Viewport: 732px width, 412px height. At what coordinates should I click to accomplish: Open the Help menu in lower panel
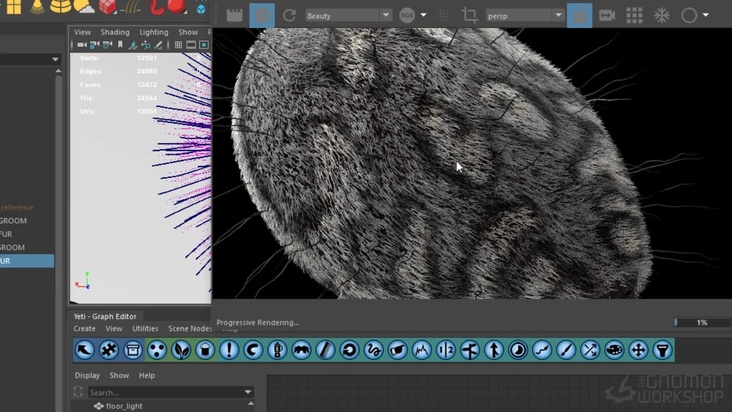click(x=147, y=375)
